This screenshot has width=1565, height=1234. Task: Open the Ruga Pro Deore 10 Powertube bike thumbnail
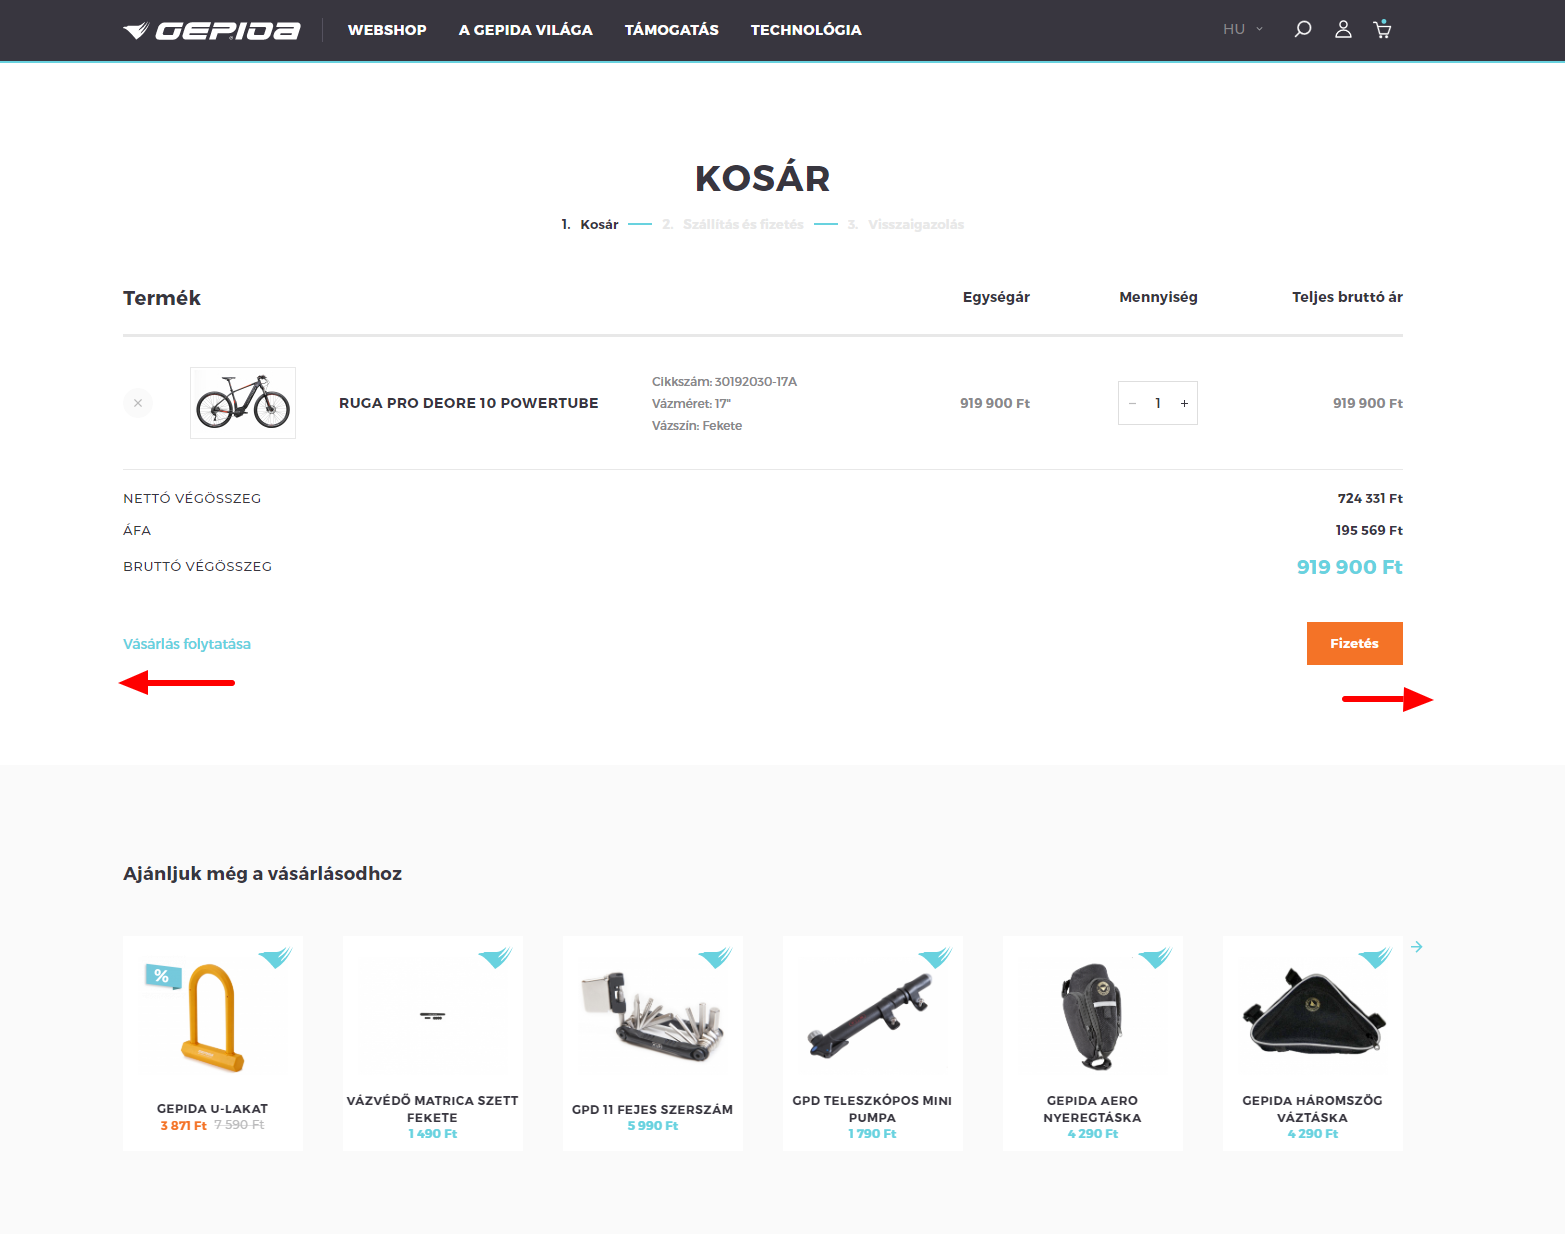(243, 403)
